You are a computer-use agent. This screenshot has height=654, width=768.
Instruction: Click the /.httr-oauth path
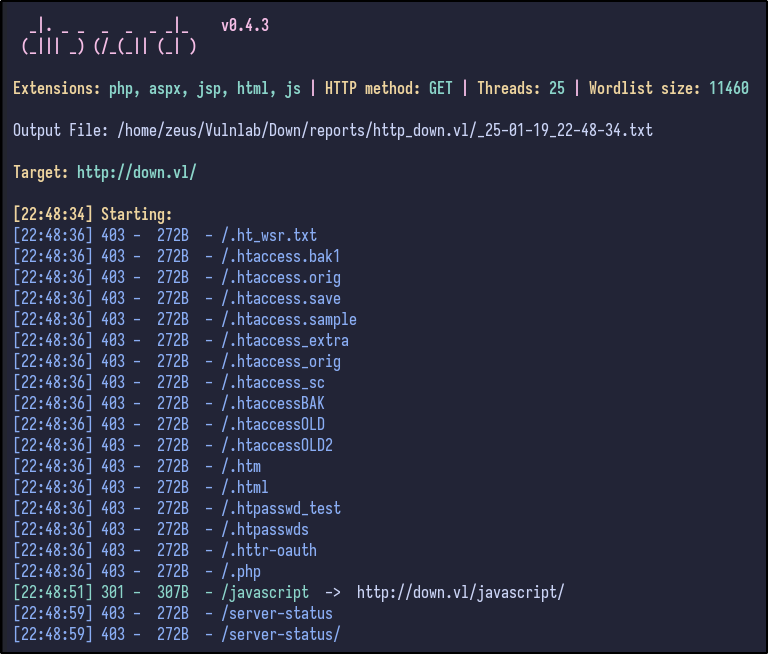(x=268, y=550)
